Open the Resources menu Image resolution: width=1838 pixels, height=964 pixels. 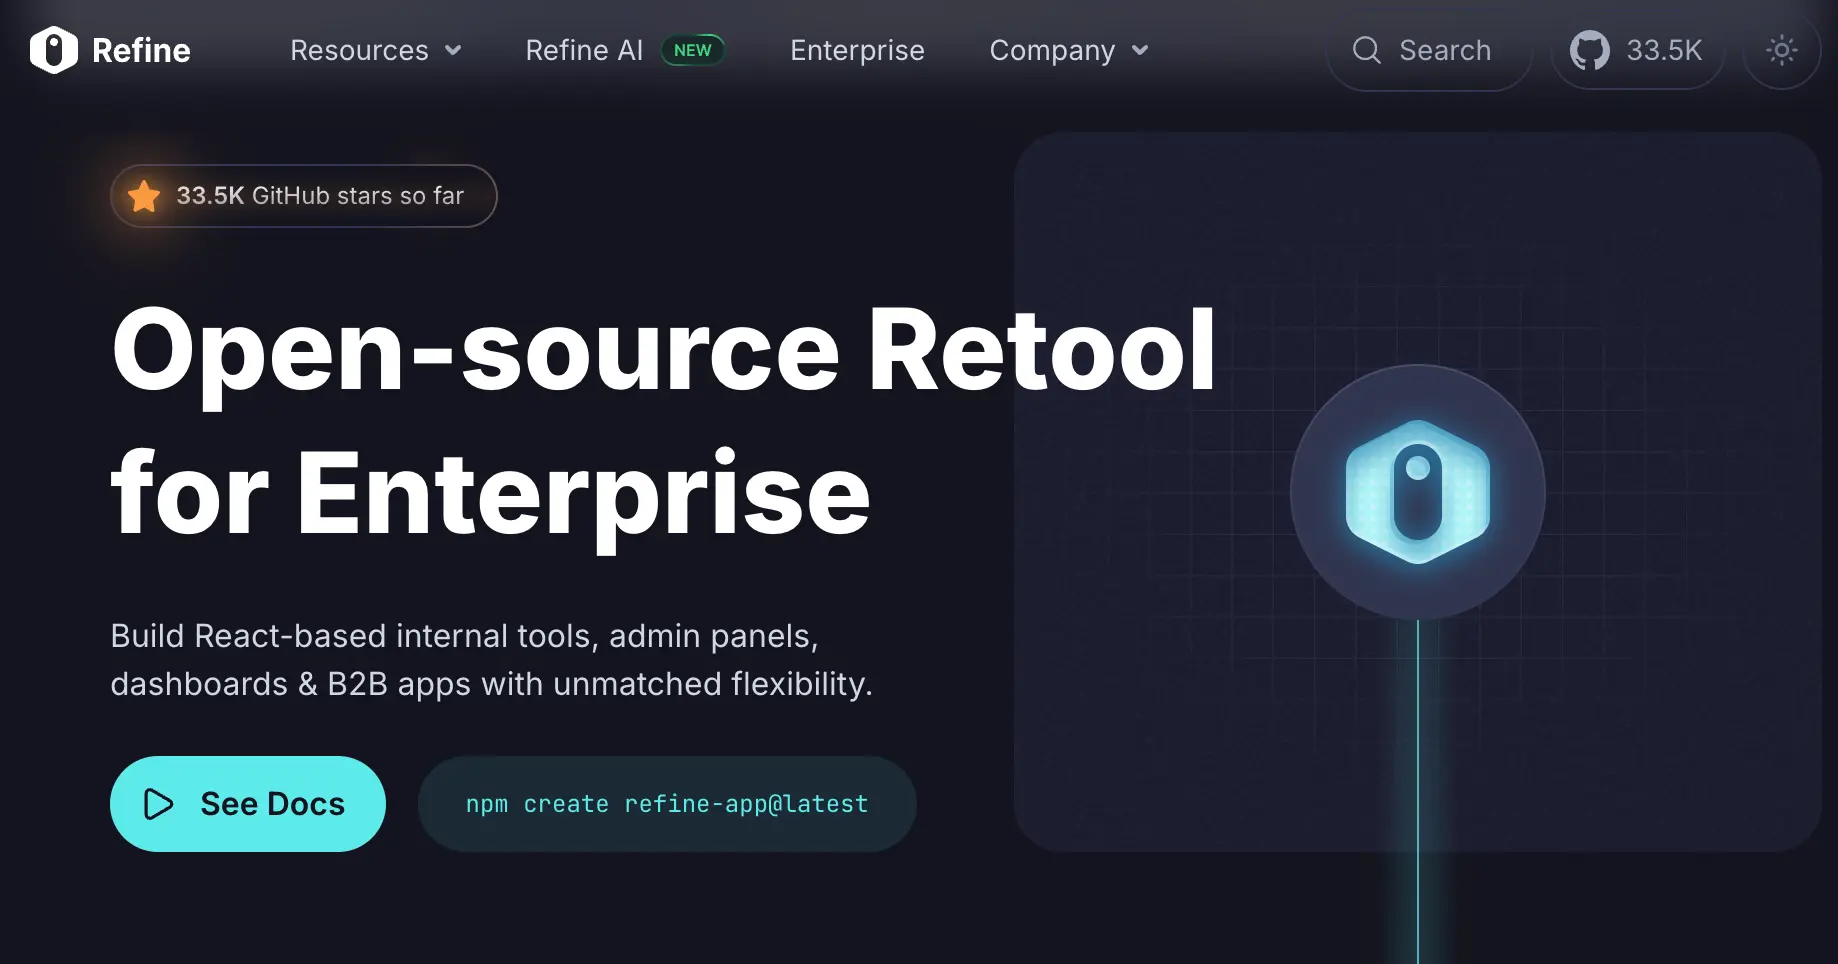pyautogui.click(x=359, y=50)
